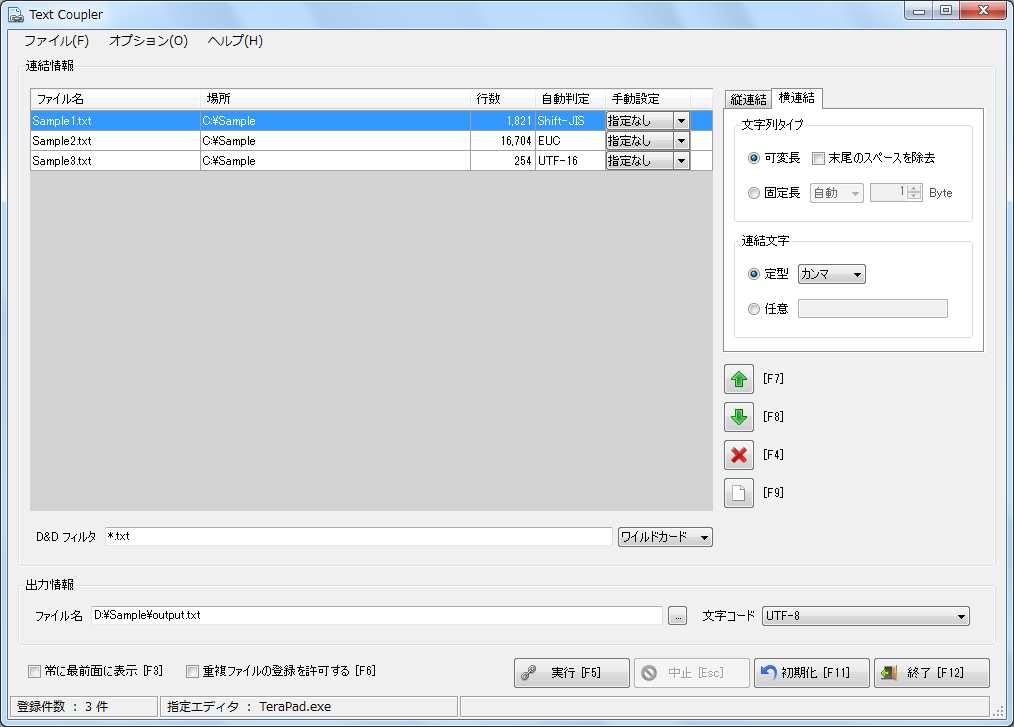The height and width of the screenshot is (727, 1014).
Task: Open the ワイルドカード filter type dropdown
Action: point(664,537)
